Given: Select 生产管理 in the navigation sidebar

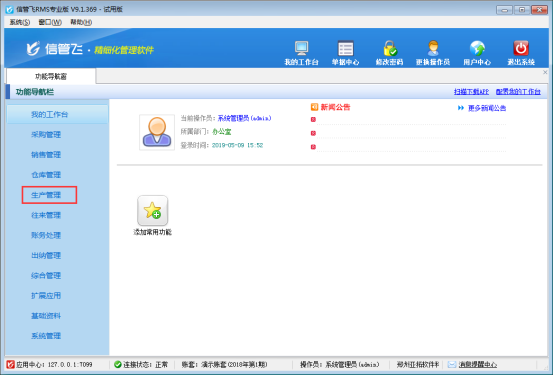Looking at the screenshot, I should pos(46,195).
